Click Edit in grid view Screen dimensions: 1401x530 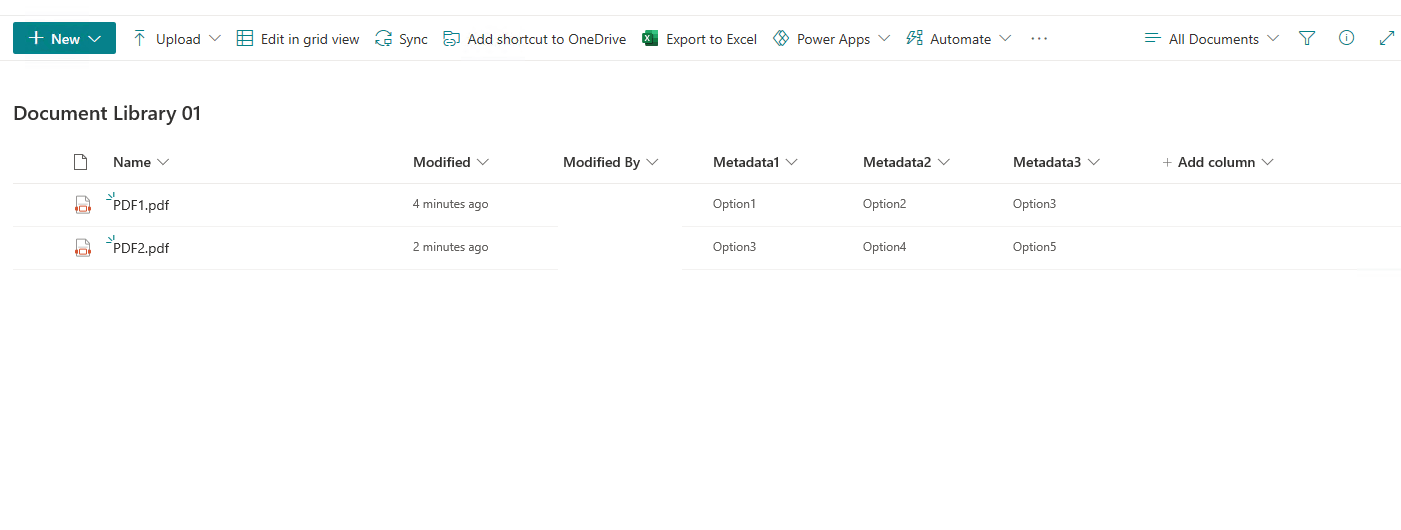298,39
